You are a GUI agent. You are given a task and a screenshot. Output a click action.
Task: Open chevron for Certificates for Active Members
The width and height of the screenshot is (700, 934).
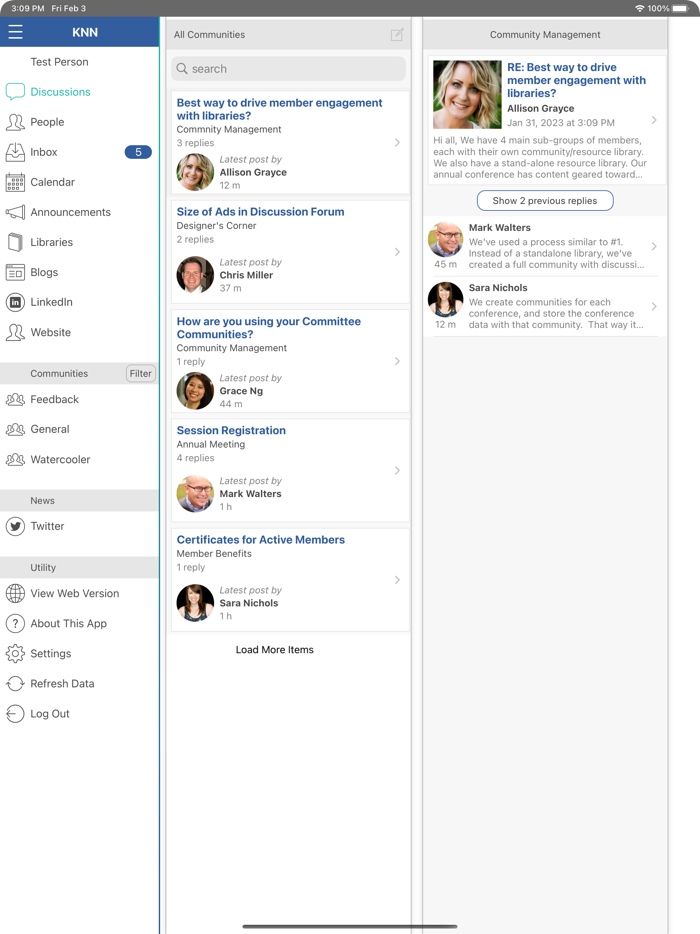click(x=397, y=580)
